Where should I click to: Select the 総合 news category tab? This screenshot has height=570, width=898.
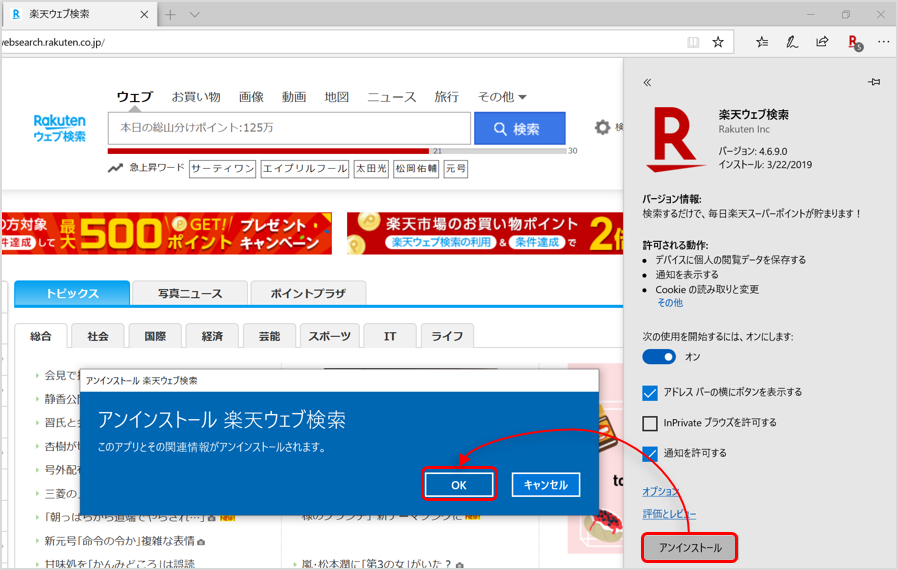41,336
